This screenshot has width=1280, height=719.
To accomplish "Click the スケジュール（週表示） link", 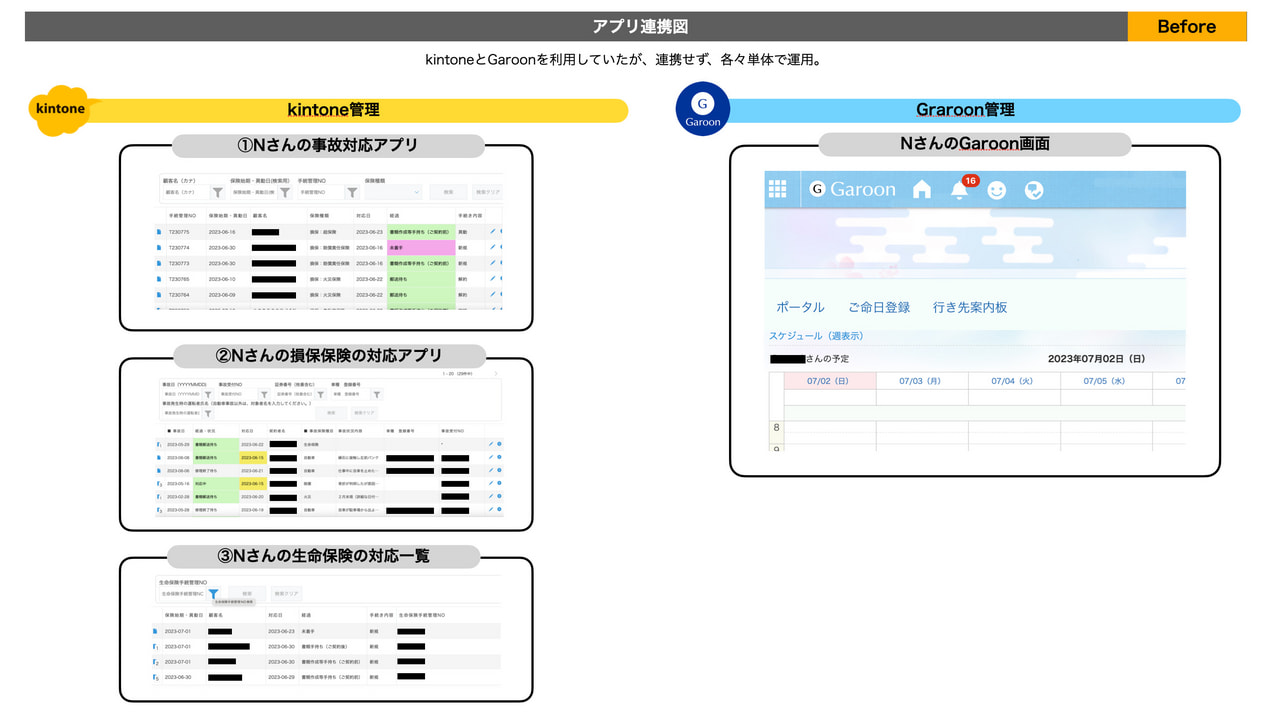I will (816, 336).
